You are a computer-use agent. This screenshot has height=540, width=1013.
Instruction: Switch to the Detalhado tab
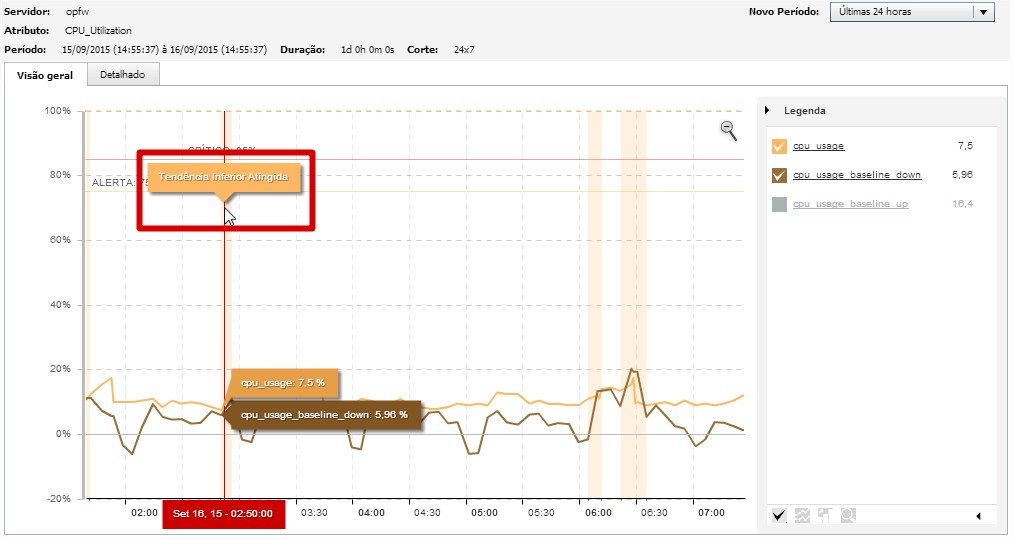click(122, 75)
